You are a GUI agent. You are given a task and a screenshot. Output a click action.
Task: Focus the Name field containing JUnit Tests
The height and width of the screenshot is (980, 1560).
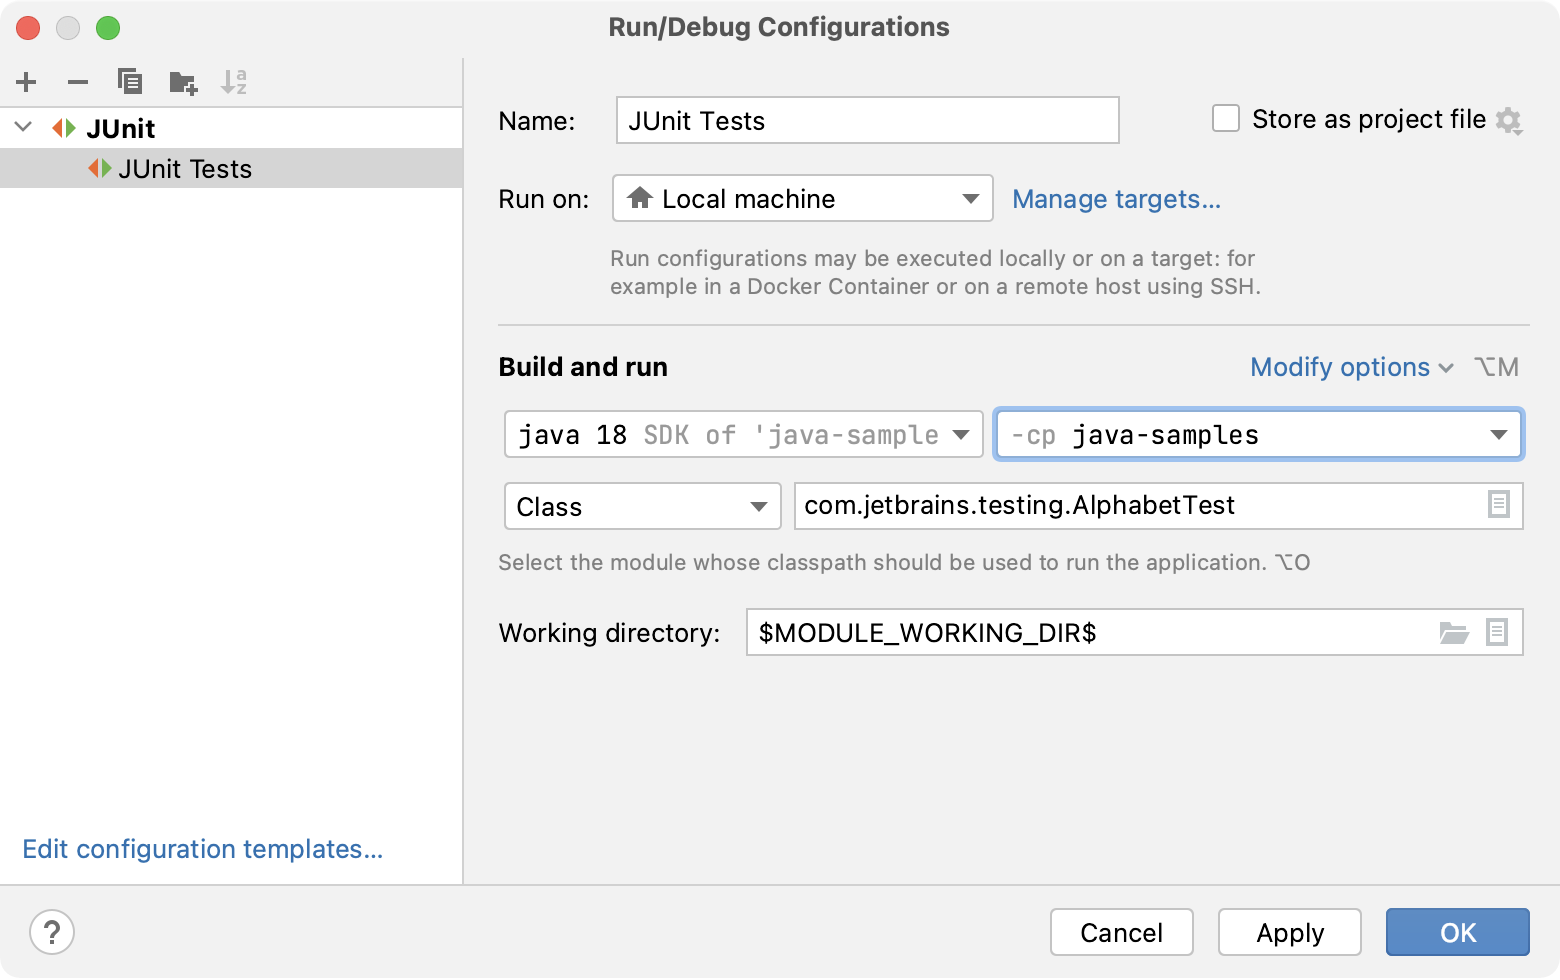tap(868, 120)
